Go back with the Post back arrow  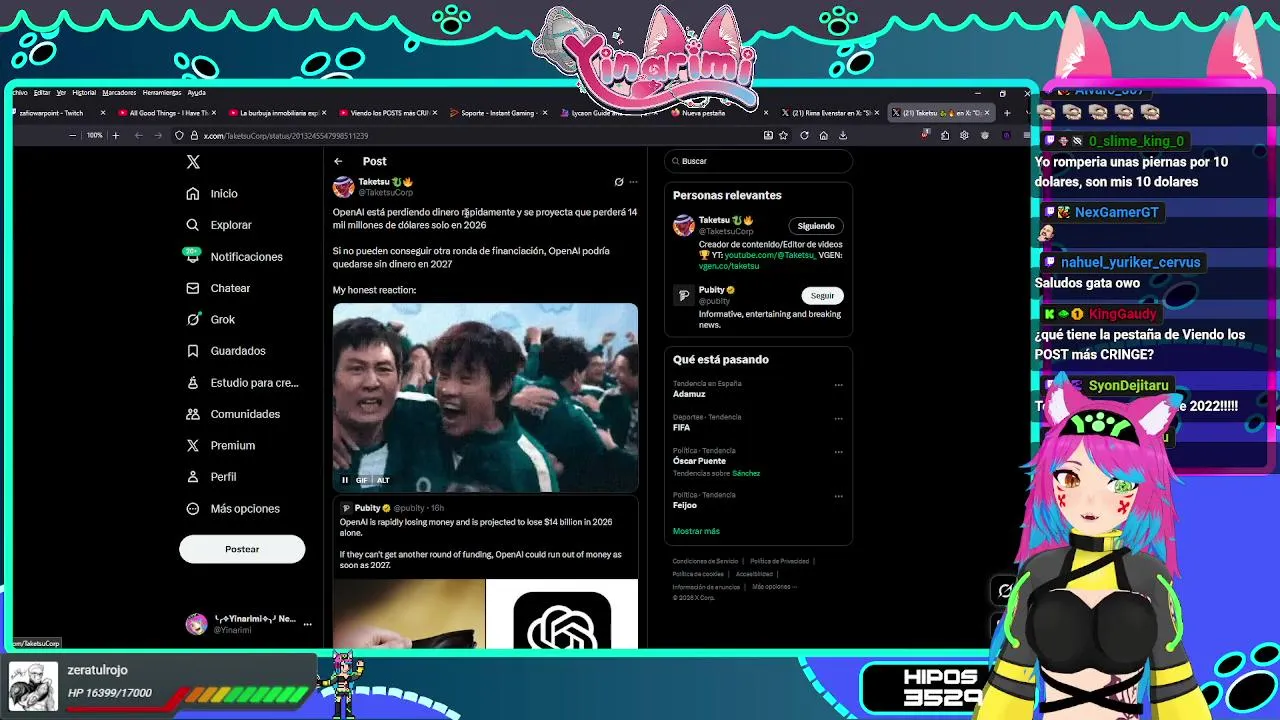tap(338, 161)
